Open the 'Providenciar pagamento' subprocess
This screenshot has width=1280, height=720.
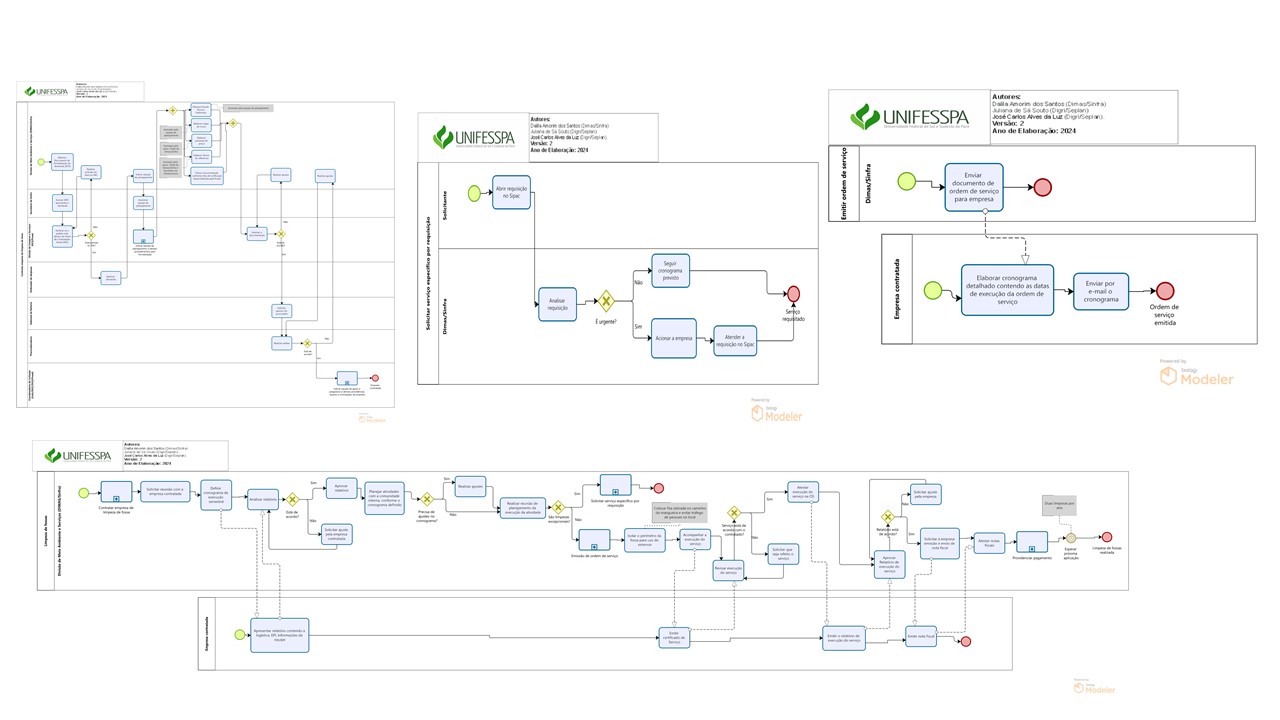coord(1032,542)
